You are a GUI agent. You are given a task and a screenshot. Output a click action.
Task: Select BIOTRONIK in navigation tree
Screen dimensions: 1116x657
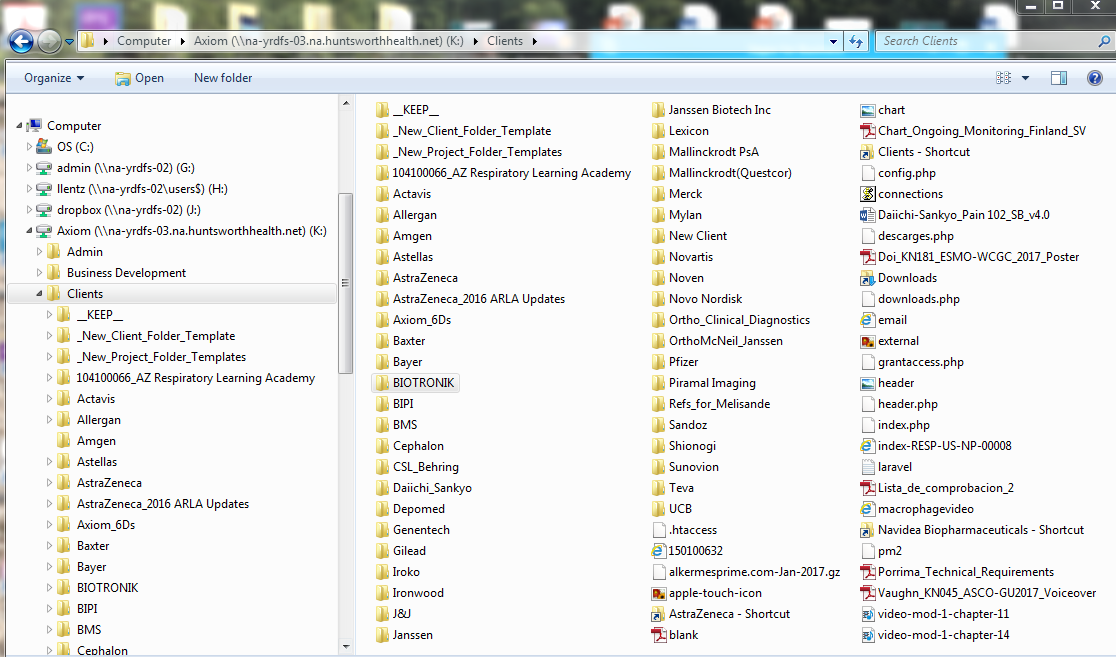click(x=107, y=588)
